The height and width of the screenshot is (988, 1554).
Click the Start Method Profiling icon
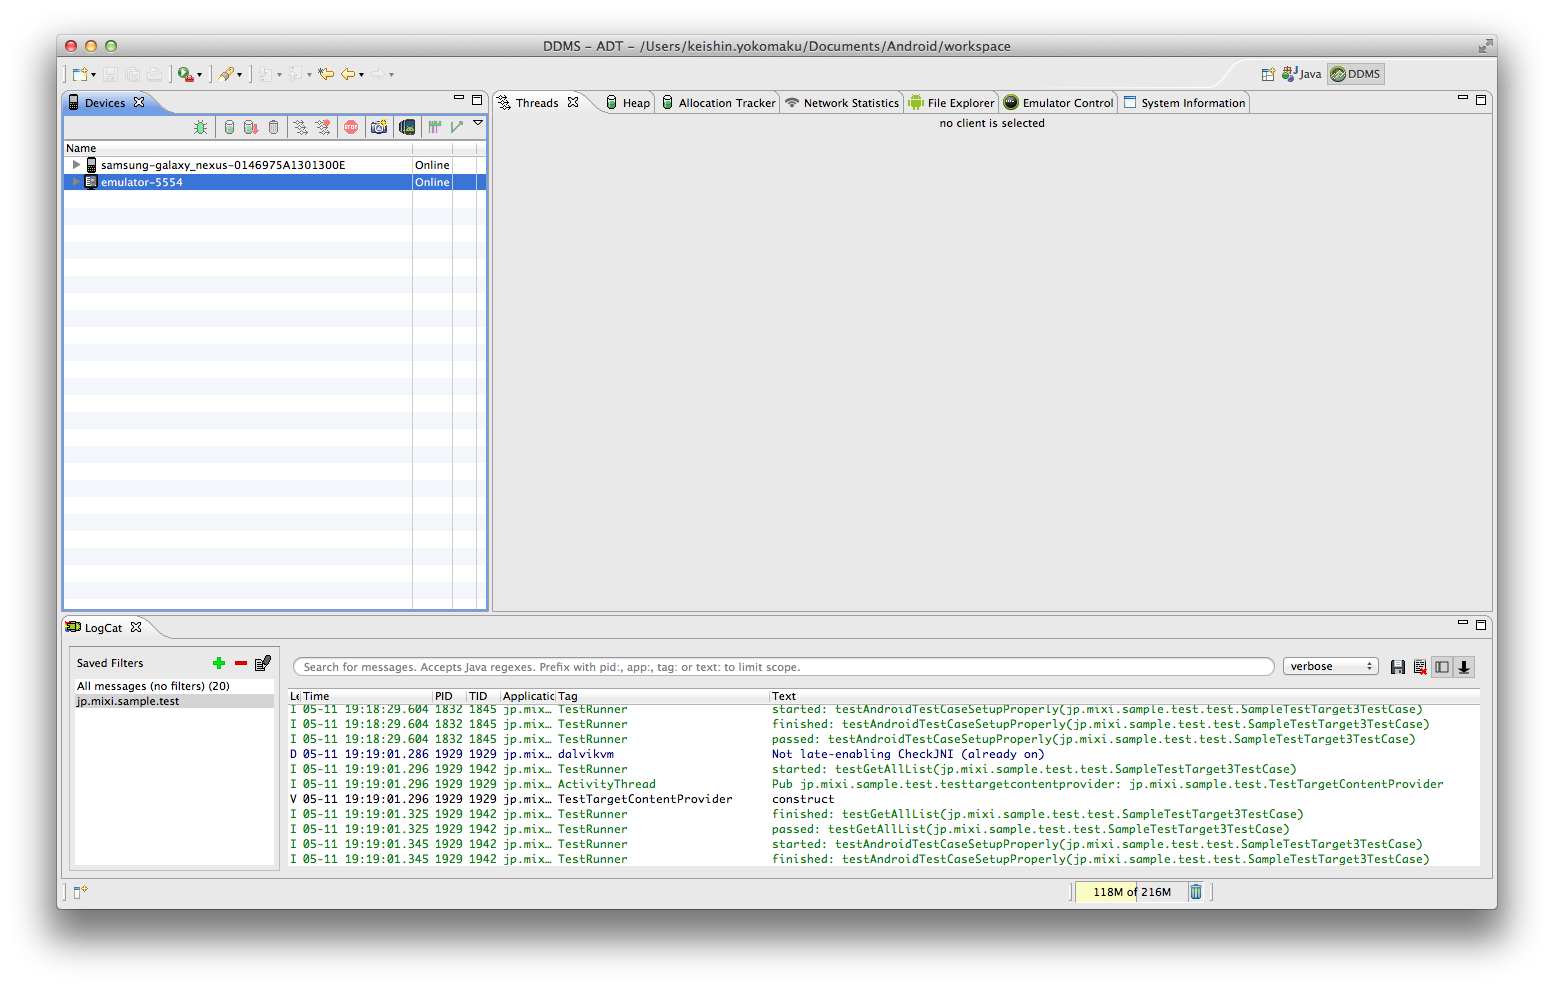pos(323,127)
